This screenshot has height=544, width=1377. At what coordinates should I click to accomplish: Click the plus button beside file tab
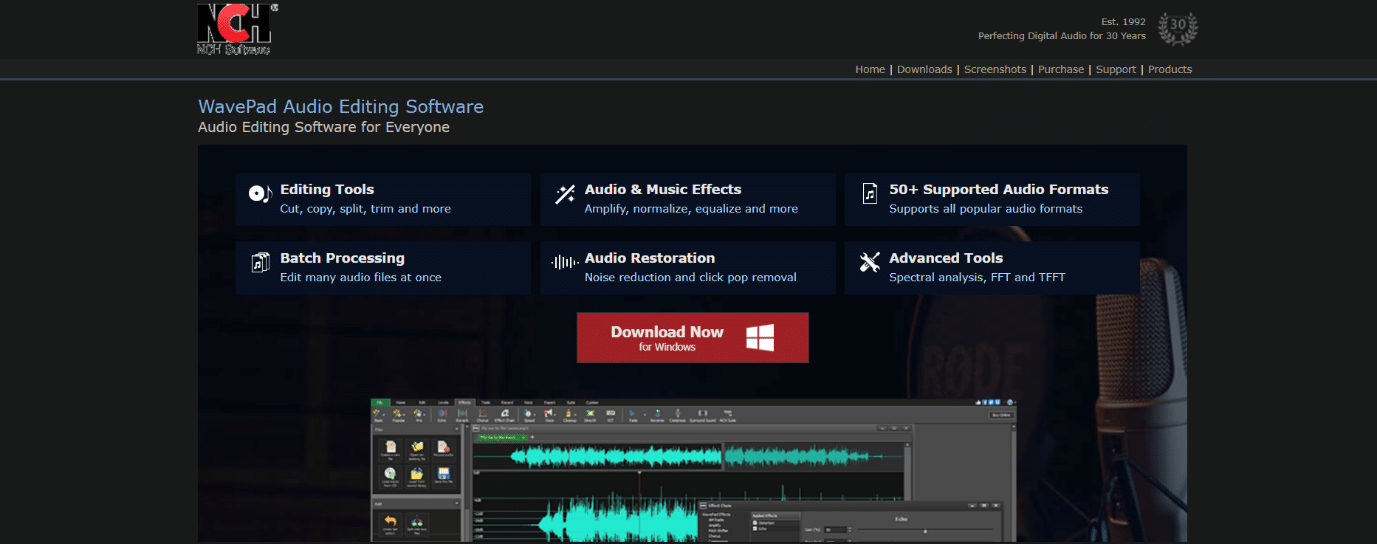tap(532, 437)
